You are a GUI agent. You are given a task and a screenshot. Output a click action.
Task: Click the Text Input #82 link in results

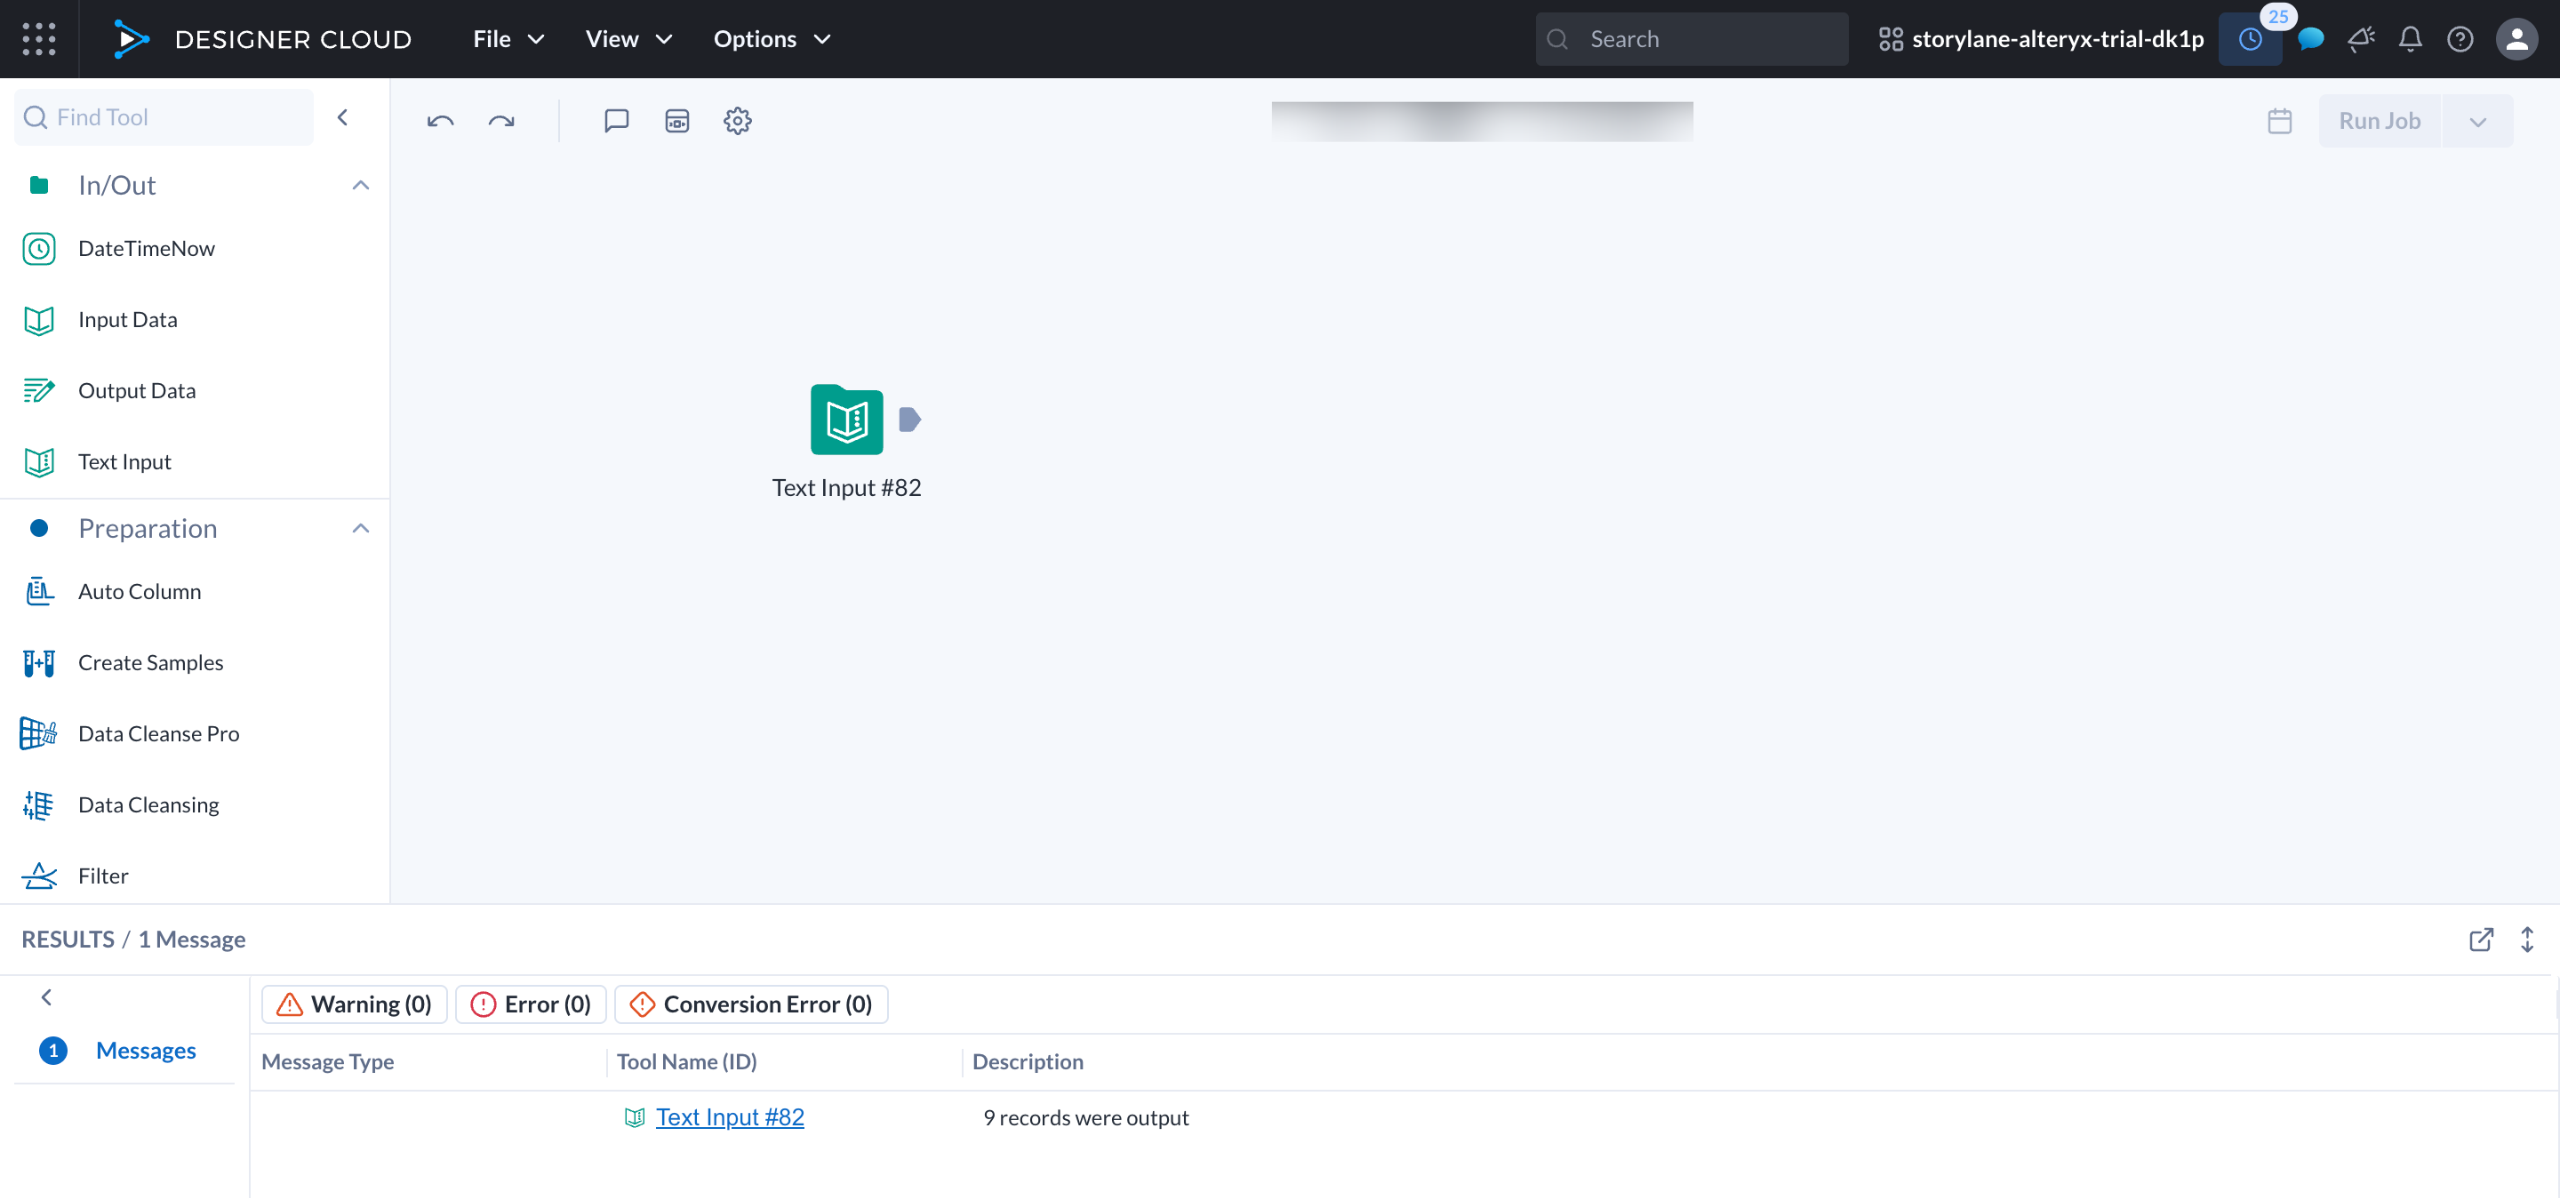click(729, 1117)
